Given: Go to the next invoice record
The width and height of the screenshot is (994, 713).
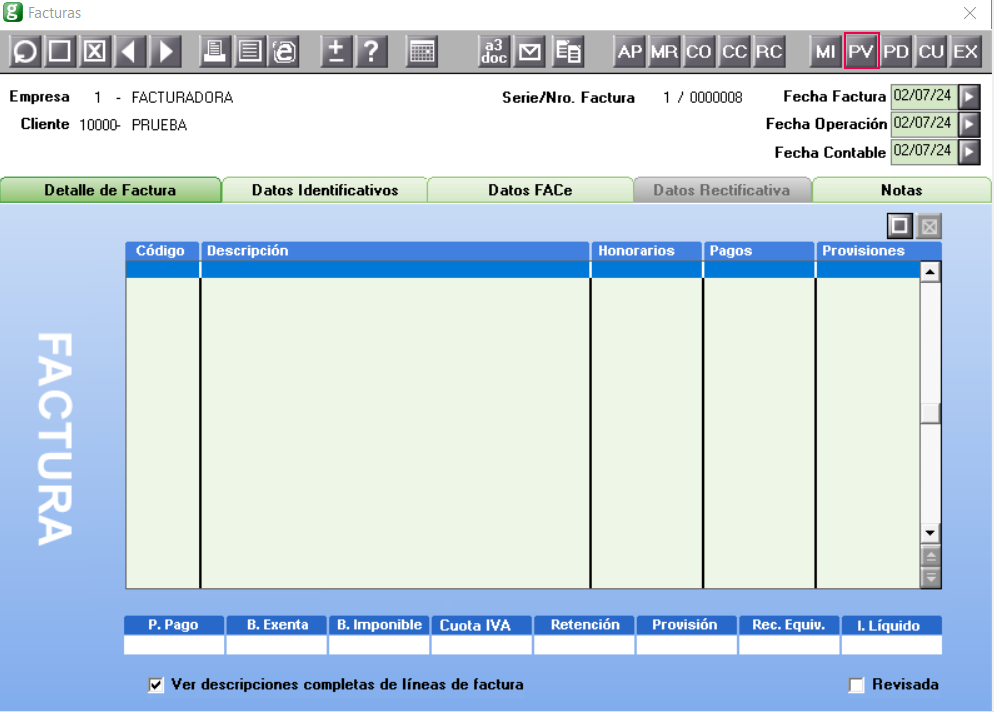Looking at the screenshot, I should point(165,51).
